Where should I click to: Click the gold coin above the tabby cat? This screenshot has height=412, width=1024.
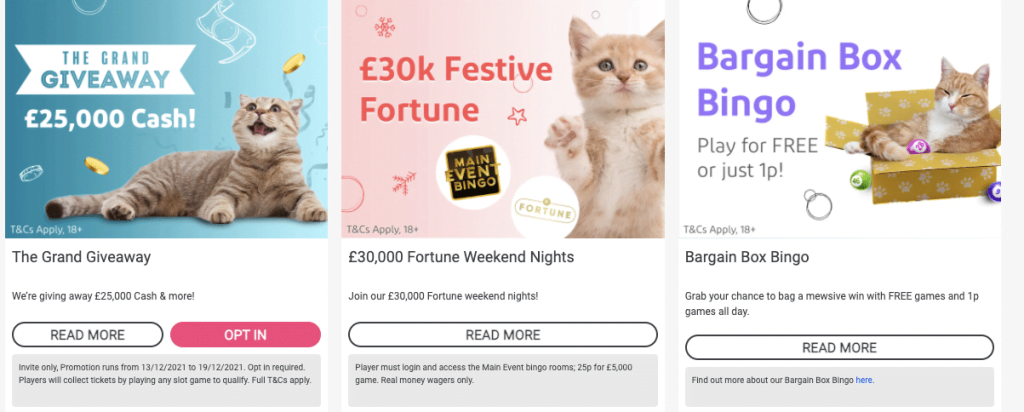[x=294, y=63]
